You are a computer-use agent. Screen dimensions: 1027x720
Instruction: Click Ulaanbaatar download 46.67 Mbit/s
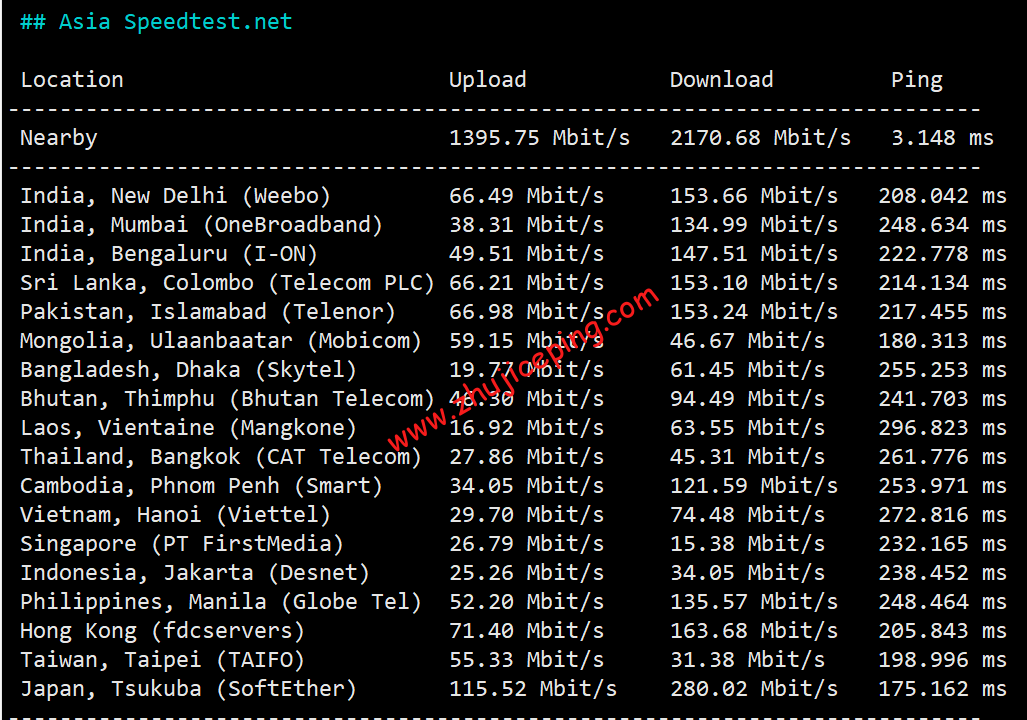(x=747, y=341)
